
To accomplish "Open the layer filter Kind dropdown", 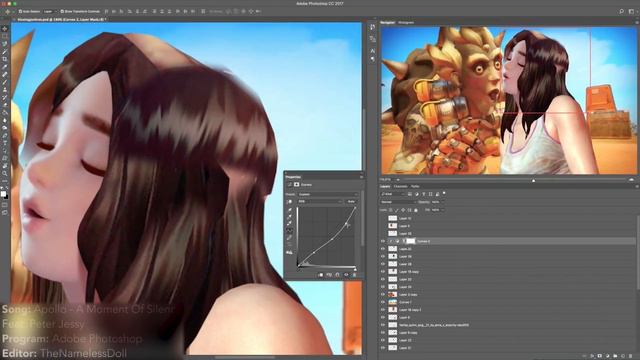I will [393, 194].
